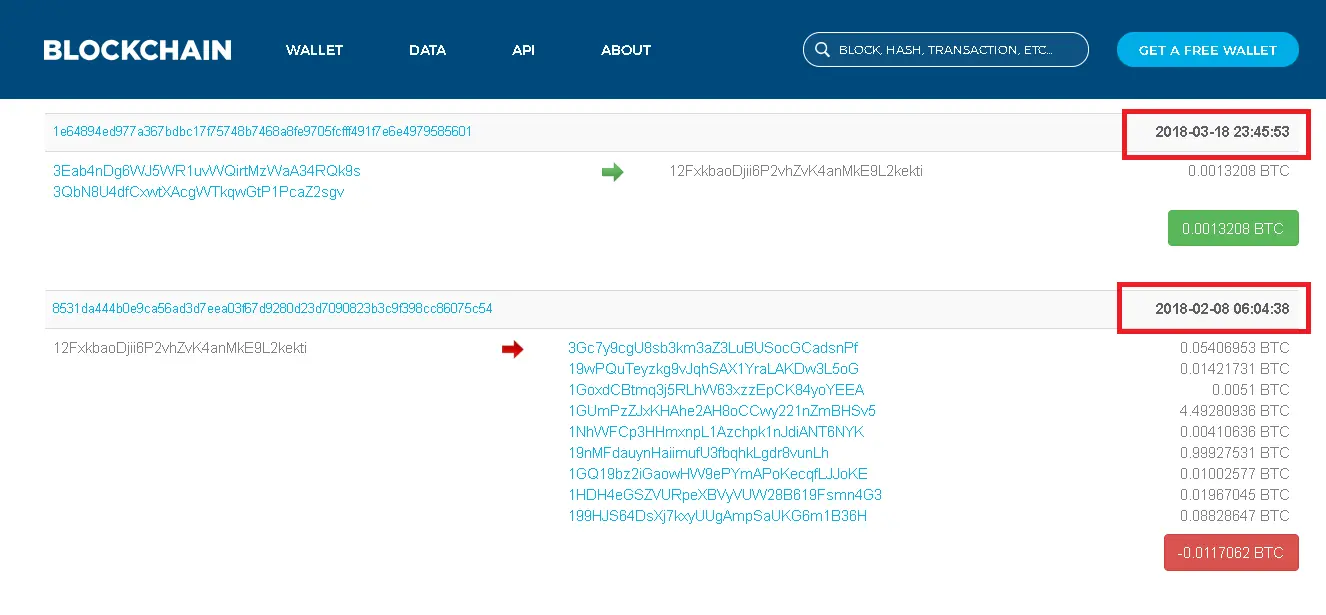The image size is (1326, 615).
Task: Open address 3Eab4nDg6WJ5WR1uvWQirtMzWaA34RQk9s
Action: (207, 171)
